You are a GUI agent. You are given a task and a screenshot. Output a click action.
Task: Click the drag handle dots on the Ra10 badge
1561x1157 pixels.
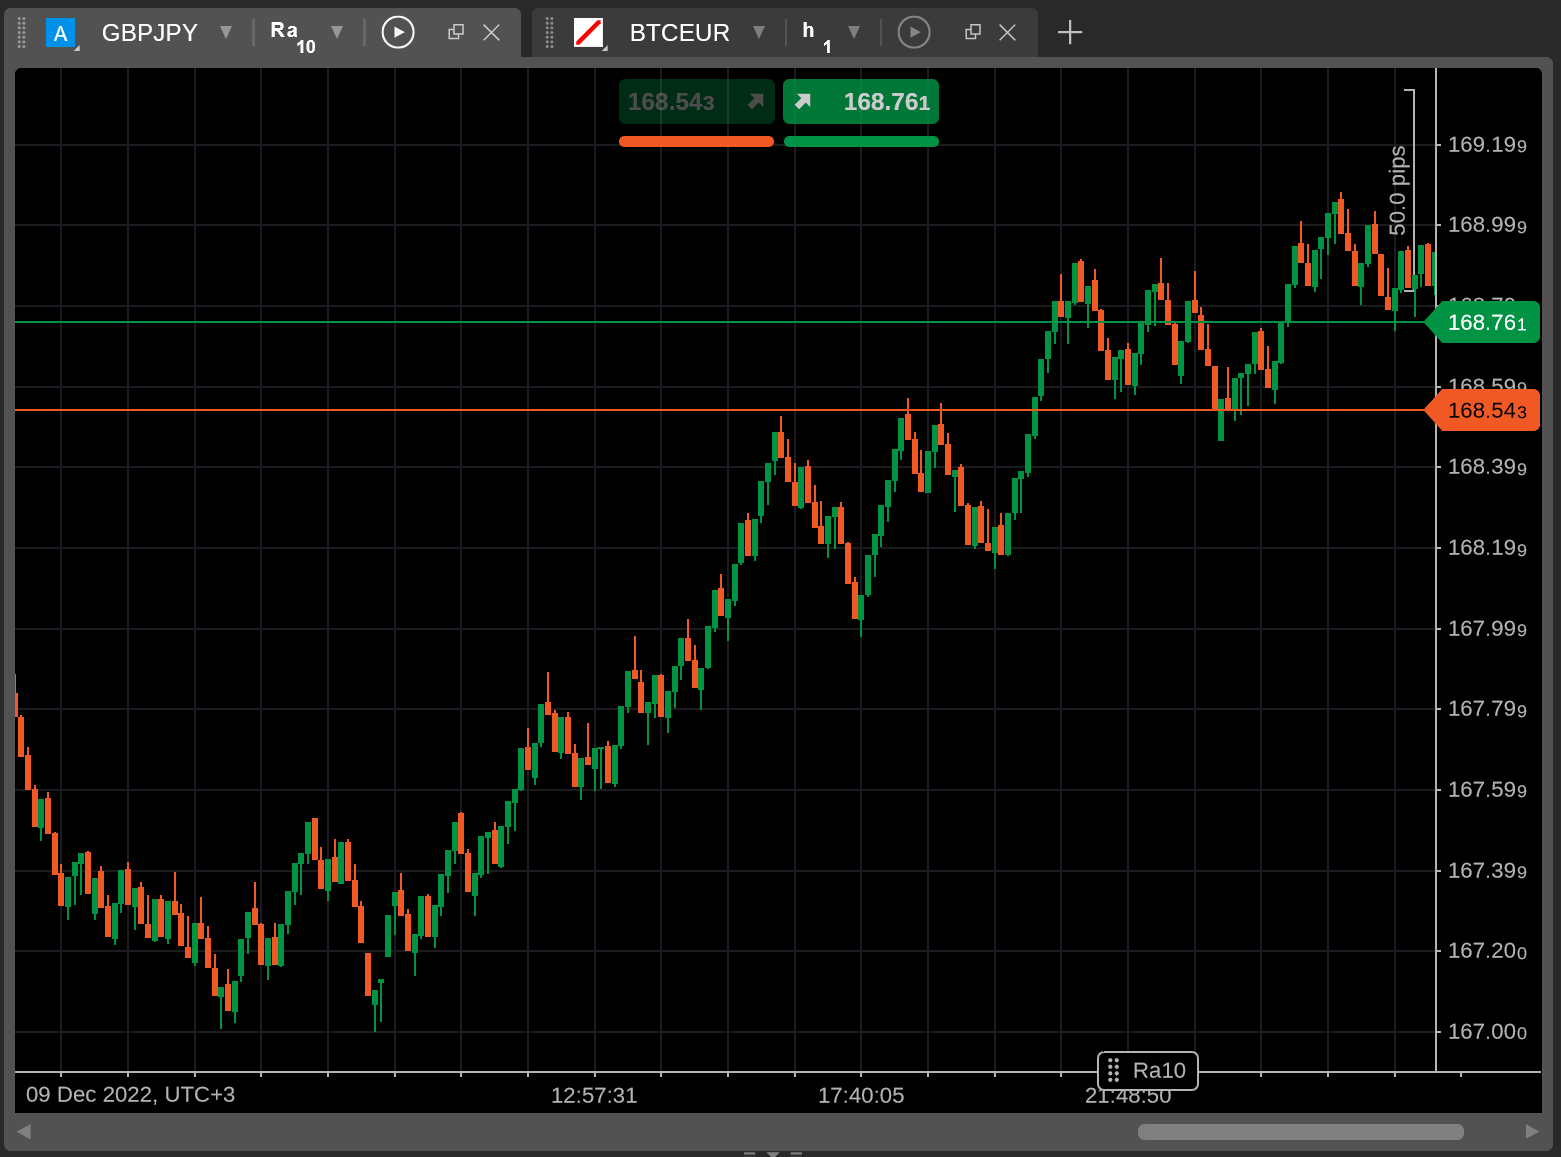click(1114, 1071)
